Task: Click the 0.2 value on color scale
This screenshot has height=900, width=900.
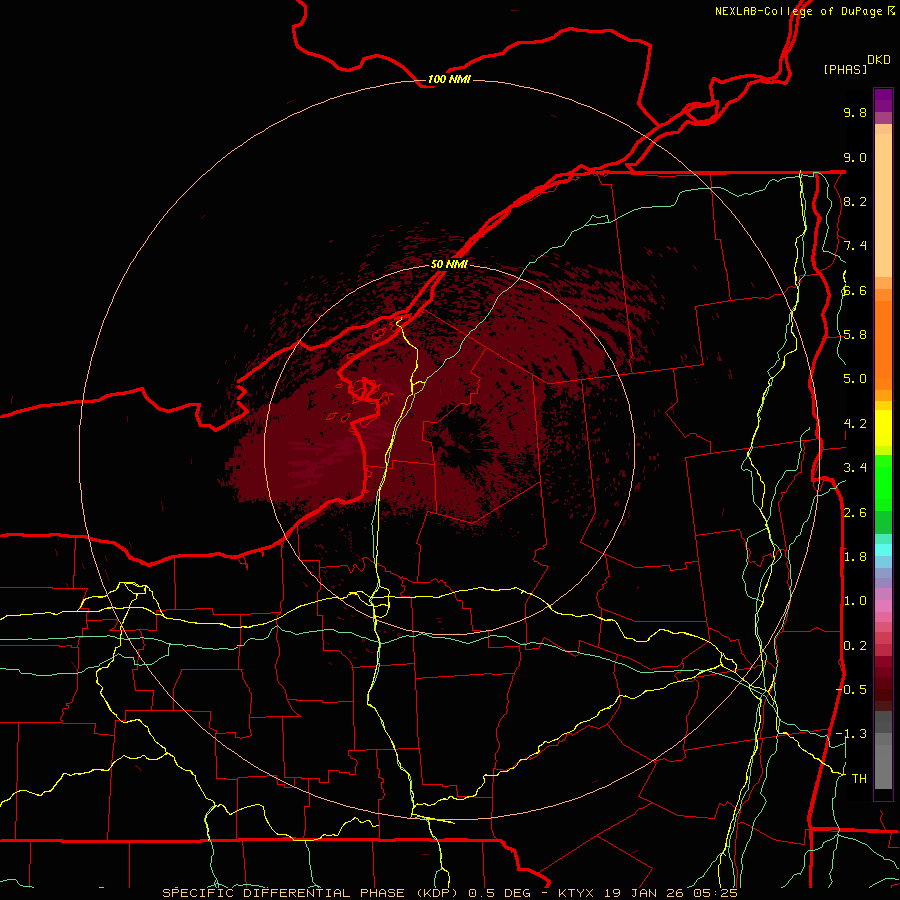Action: (855, 646)
